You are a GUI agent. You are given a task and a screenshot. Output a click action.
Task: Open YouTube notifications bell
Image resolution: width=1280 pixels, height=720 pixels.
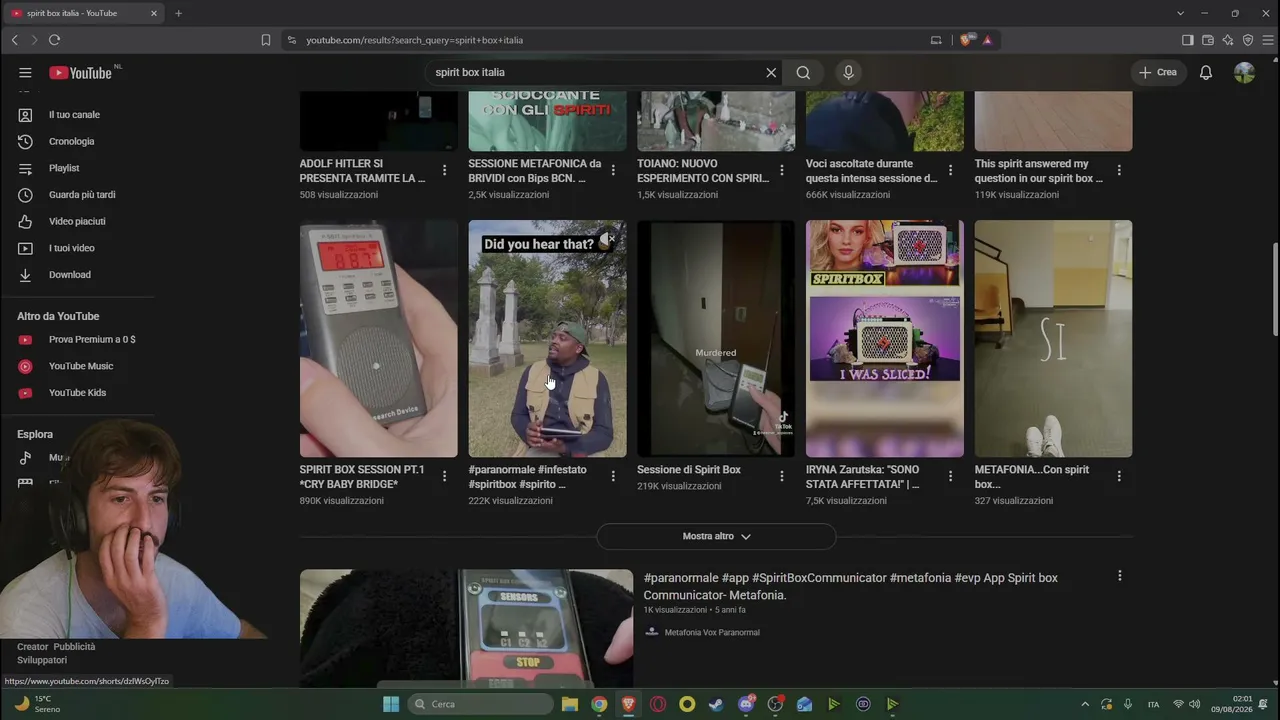click(1206, 72)
